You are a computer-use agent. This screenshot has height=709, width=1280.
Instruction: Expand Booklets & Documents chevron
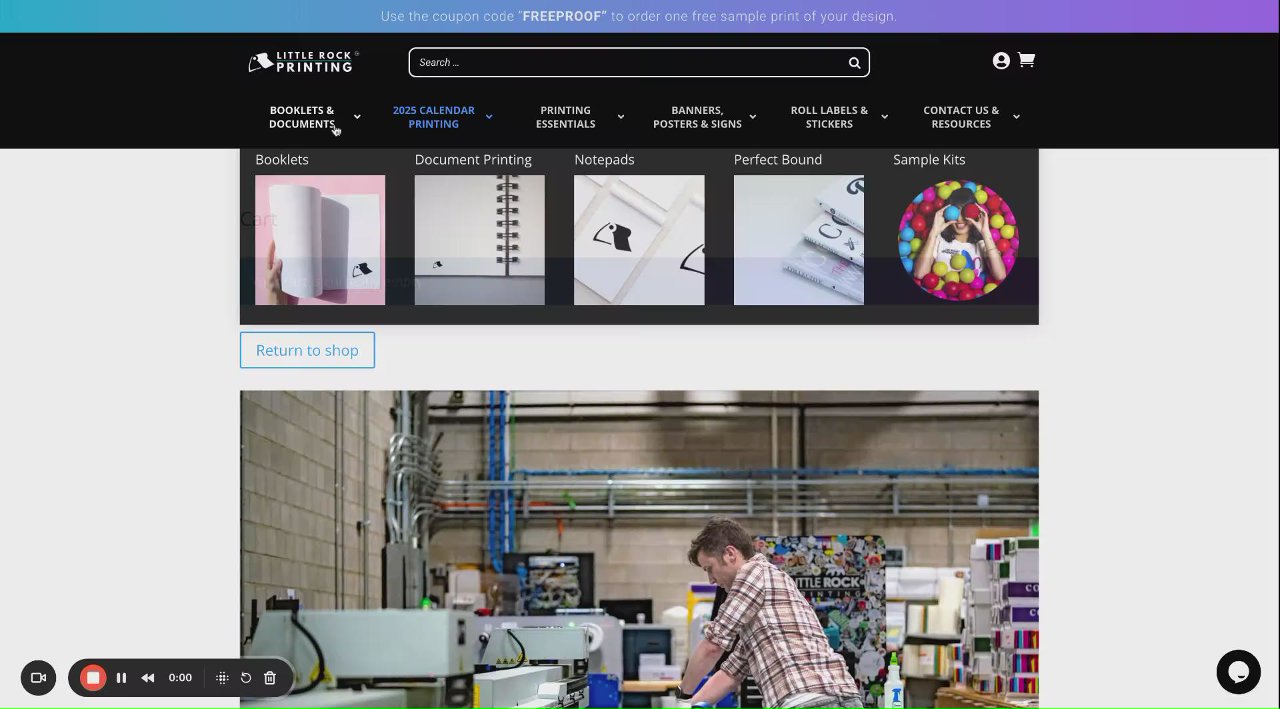(x=357, y=117)
